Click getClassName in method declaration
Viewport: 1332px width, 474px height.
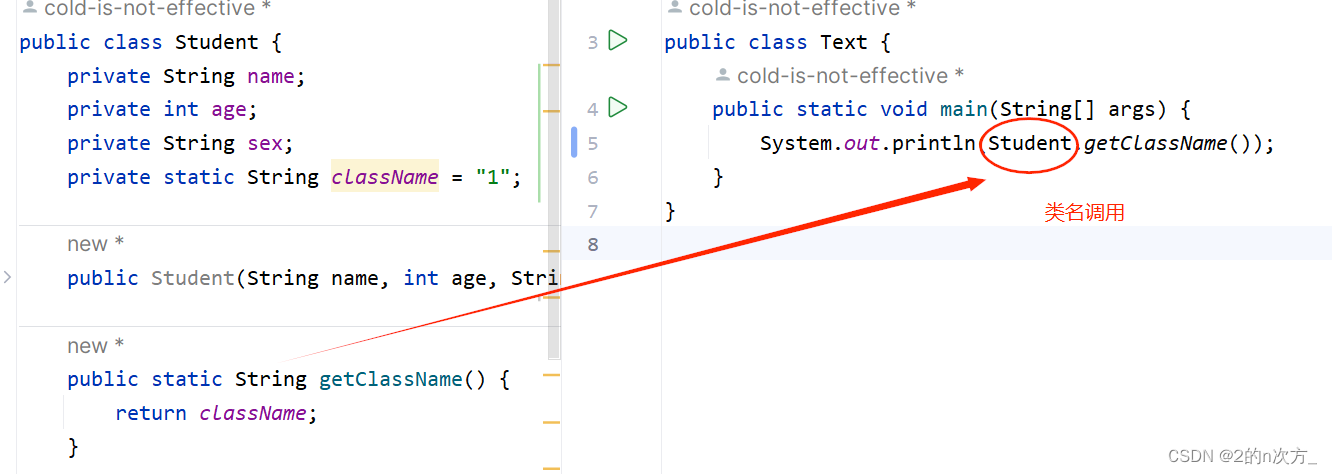coord(391,379)
